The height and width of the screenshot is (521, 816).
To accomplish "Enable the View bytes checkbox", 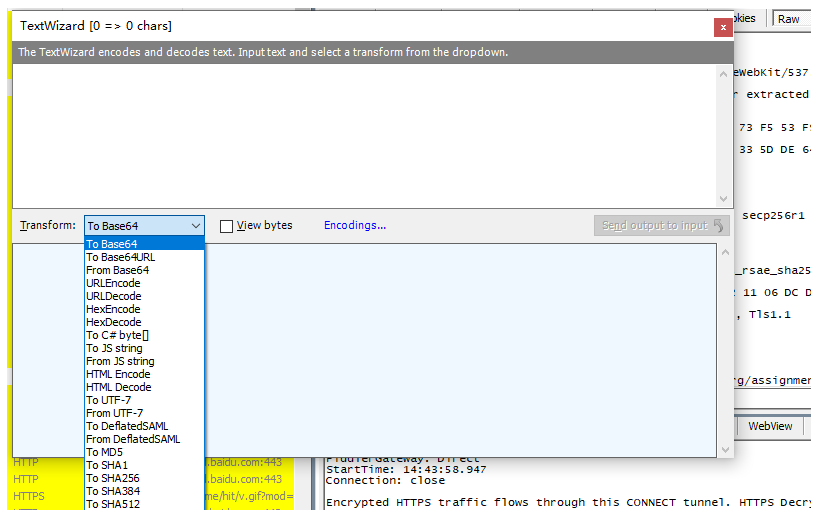I will [x=226, y=226].
